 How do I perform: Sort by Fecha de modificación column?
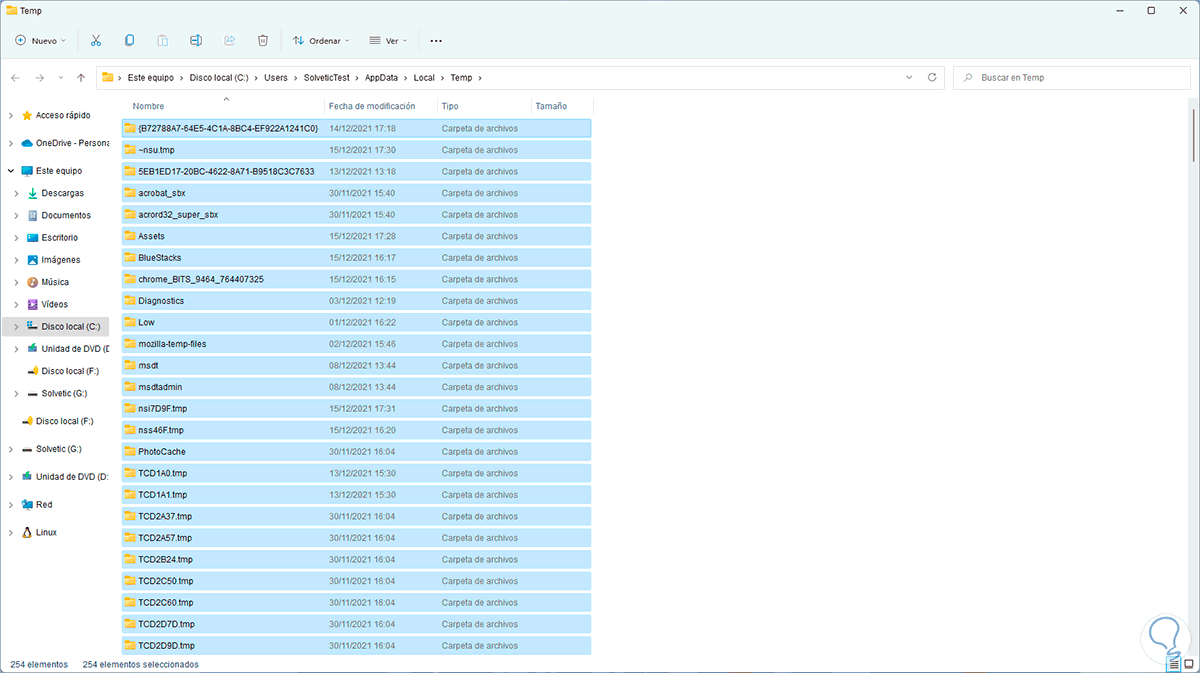pyautogui.click(x=371, y=106)
